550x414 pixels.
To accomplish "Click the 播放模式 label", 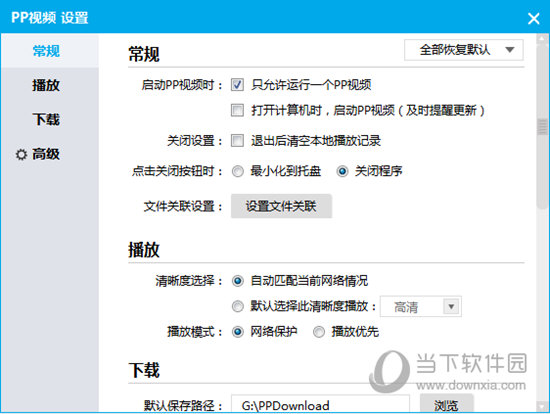I will click(x=195, y=332).
